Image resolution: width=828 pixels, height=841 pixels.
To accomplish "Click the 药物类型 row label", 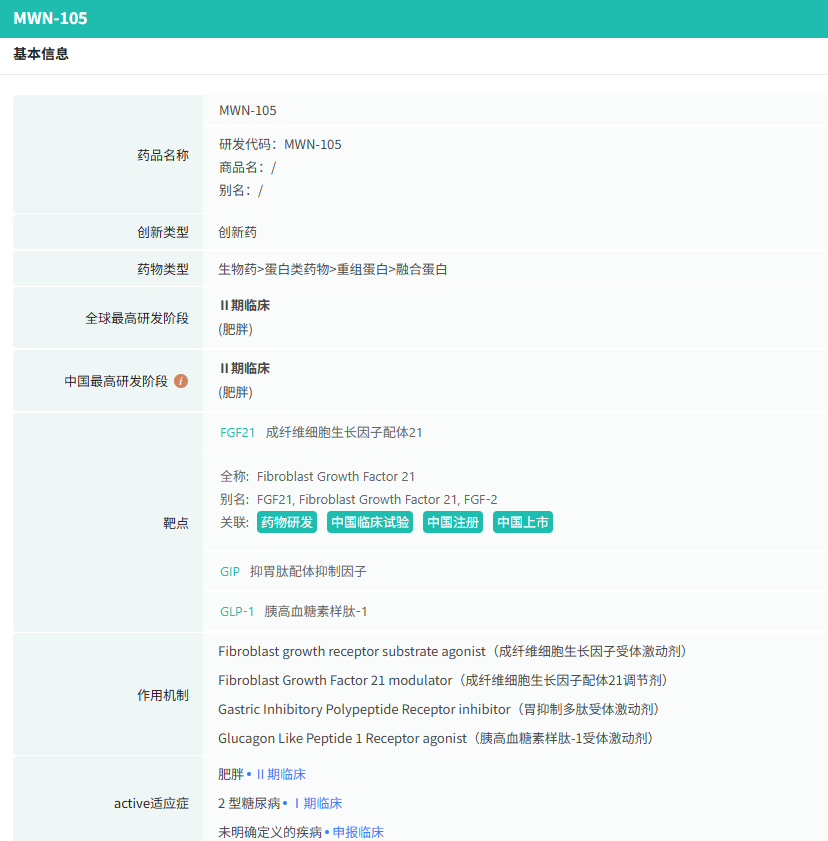I will (163, 269).
